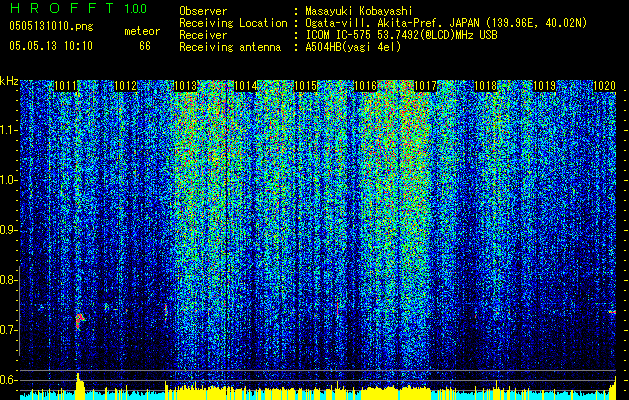Screen dimensions: 629x400
Task: Click the tall yellow power spike near 1011
Action: 79,386
